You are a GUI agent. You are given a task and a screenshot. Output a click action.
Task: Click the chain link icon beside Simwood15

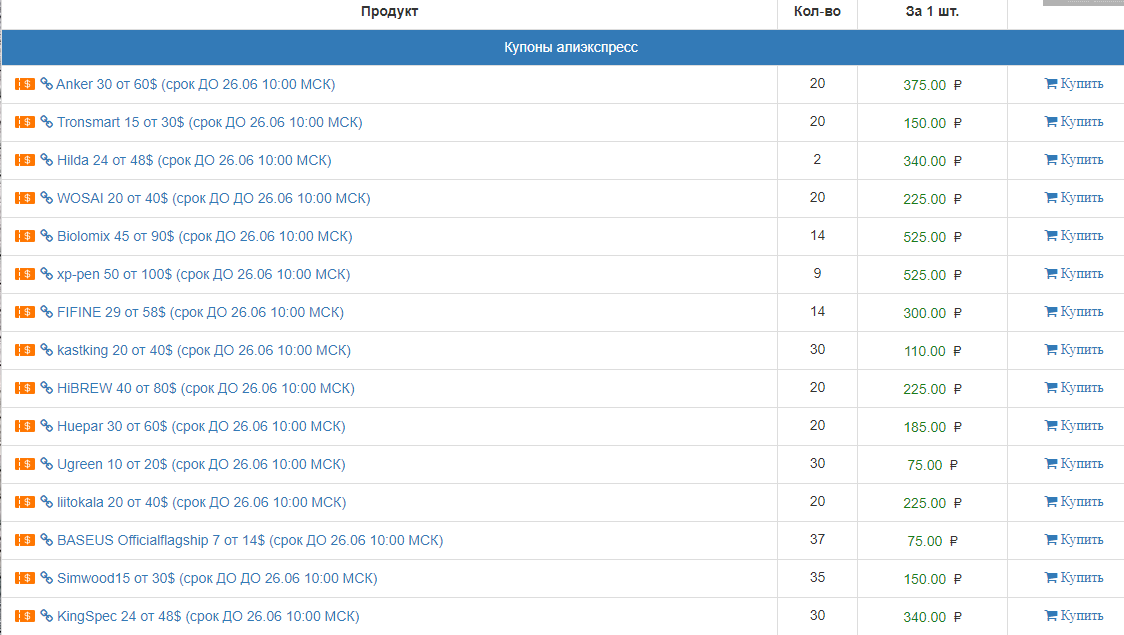(47, 578)
